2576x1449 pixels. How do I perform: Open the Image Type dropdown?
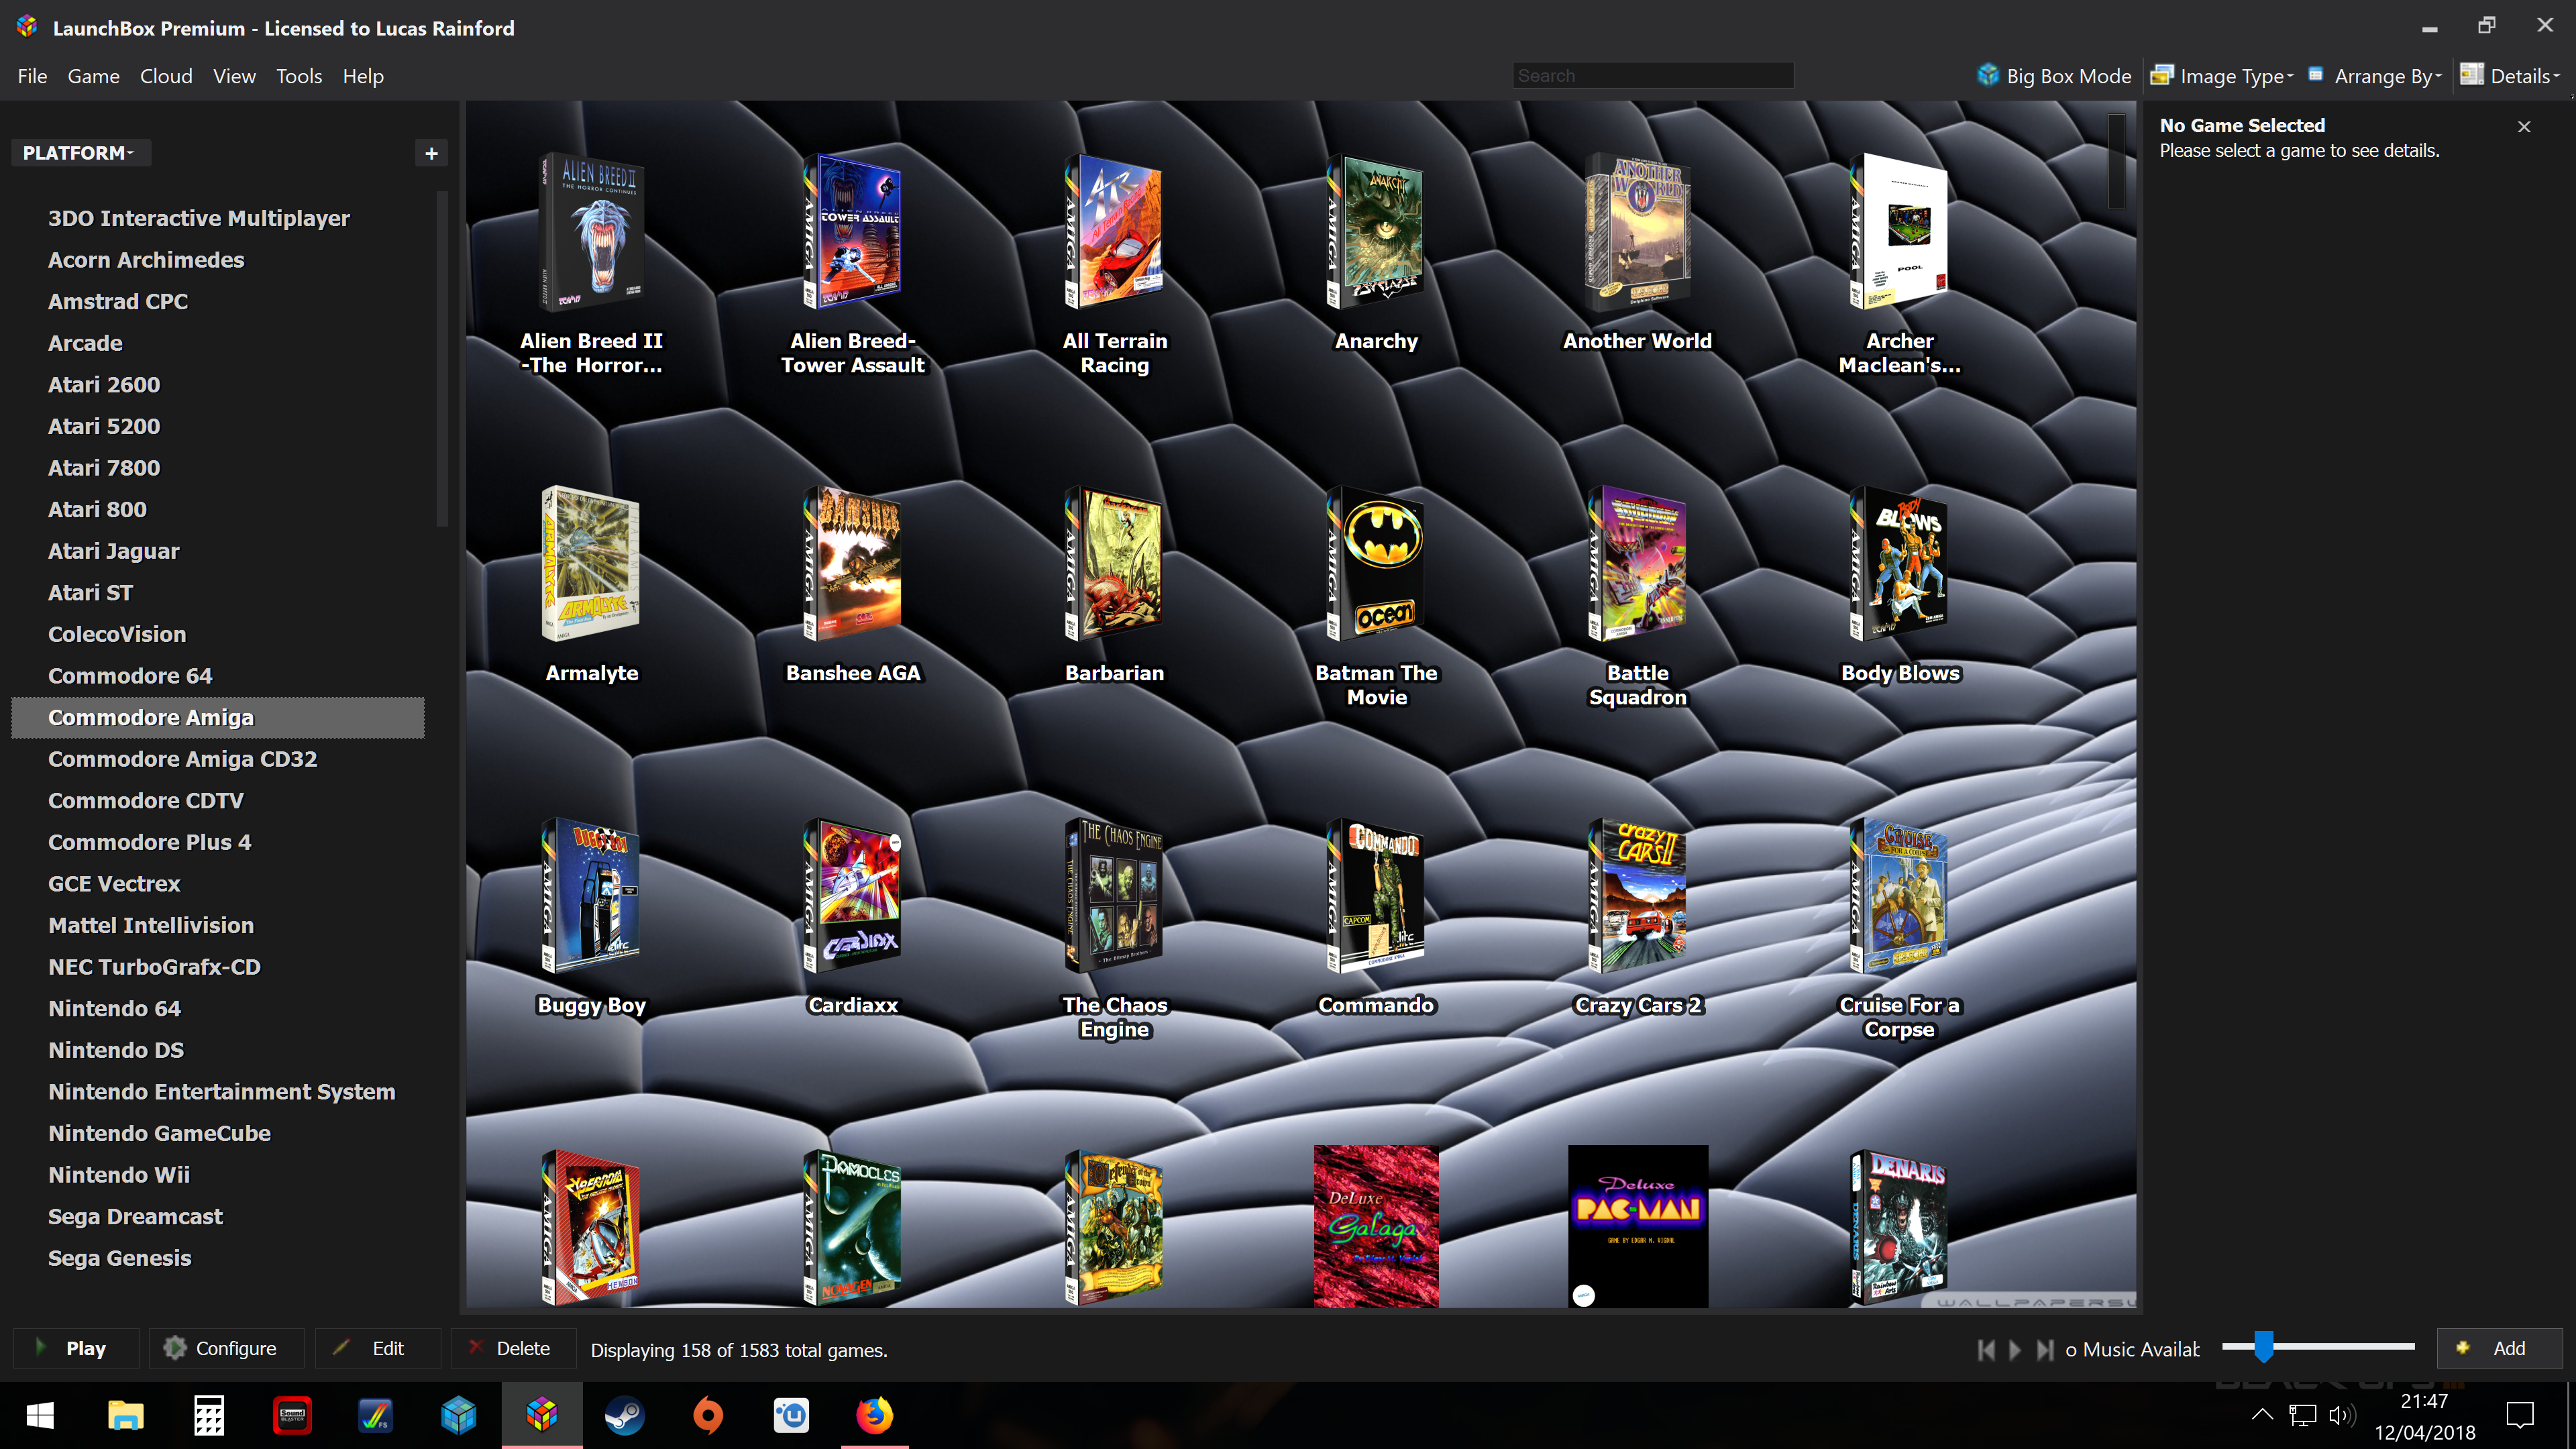click(x=2222, y=76)
